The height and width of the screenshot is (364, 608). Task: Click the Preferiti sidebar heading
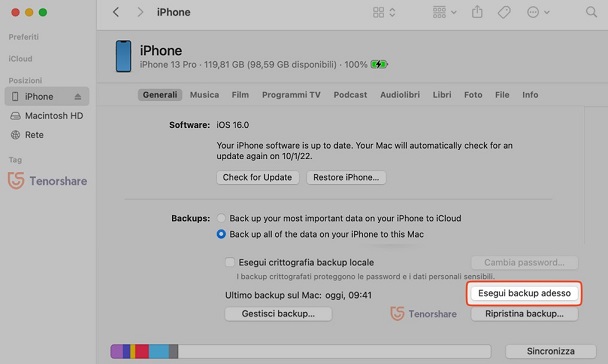(x=24, y=37)
